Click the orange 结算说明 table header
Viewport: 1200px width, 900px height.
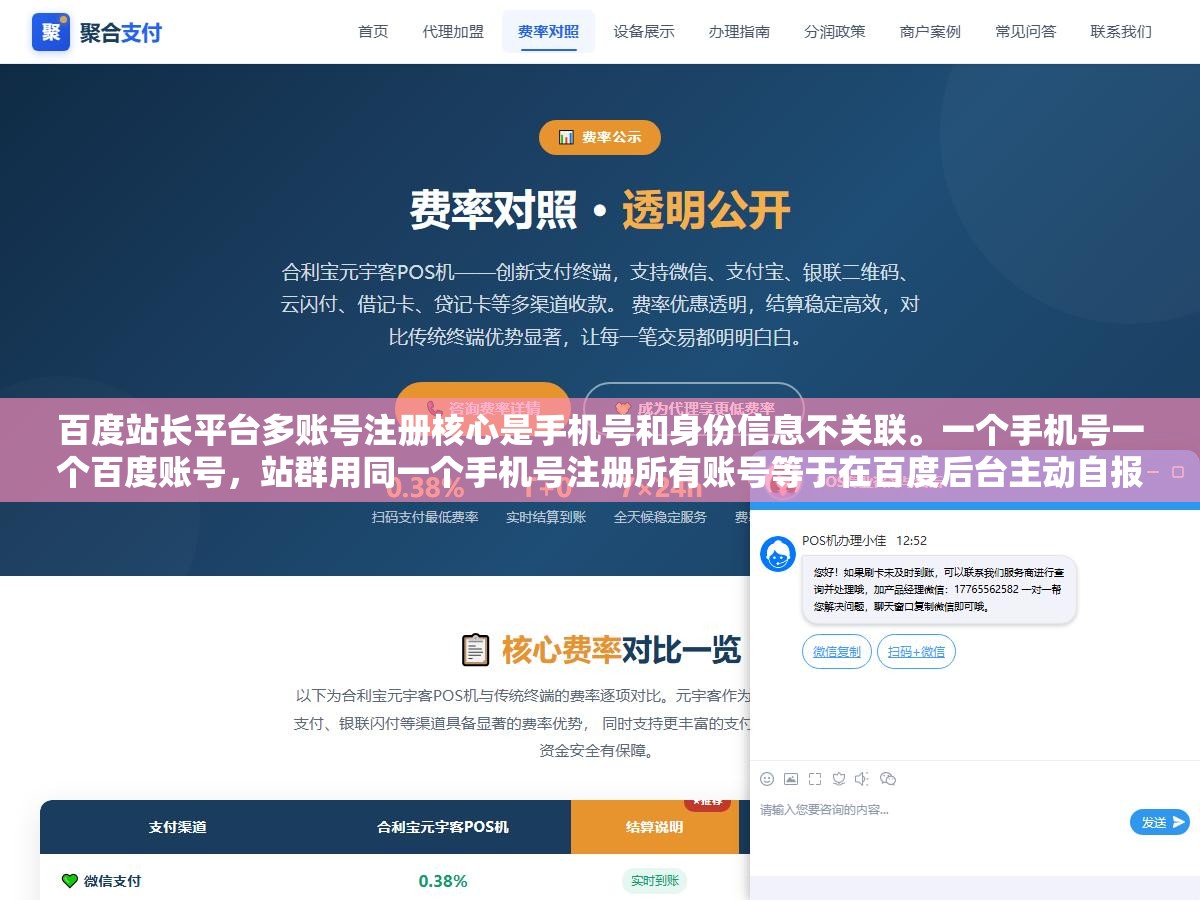(655, 827)
